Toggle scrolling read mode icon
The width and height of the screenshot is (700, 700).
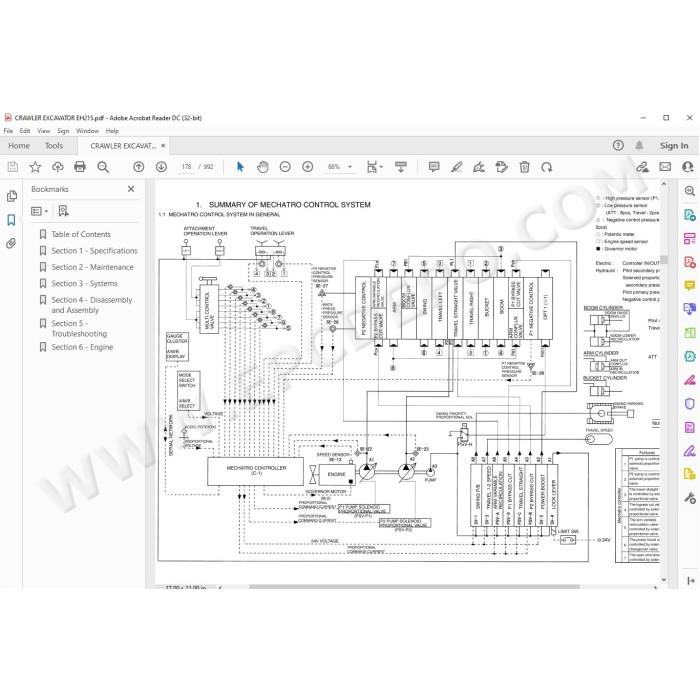(401, 167)
